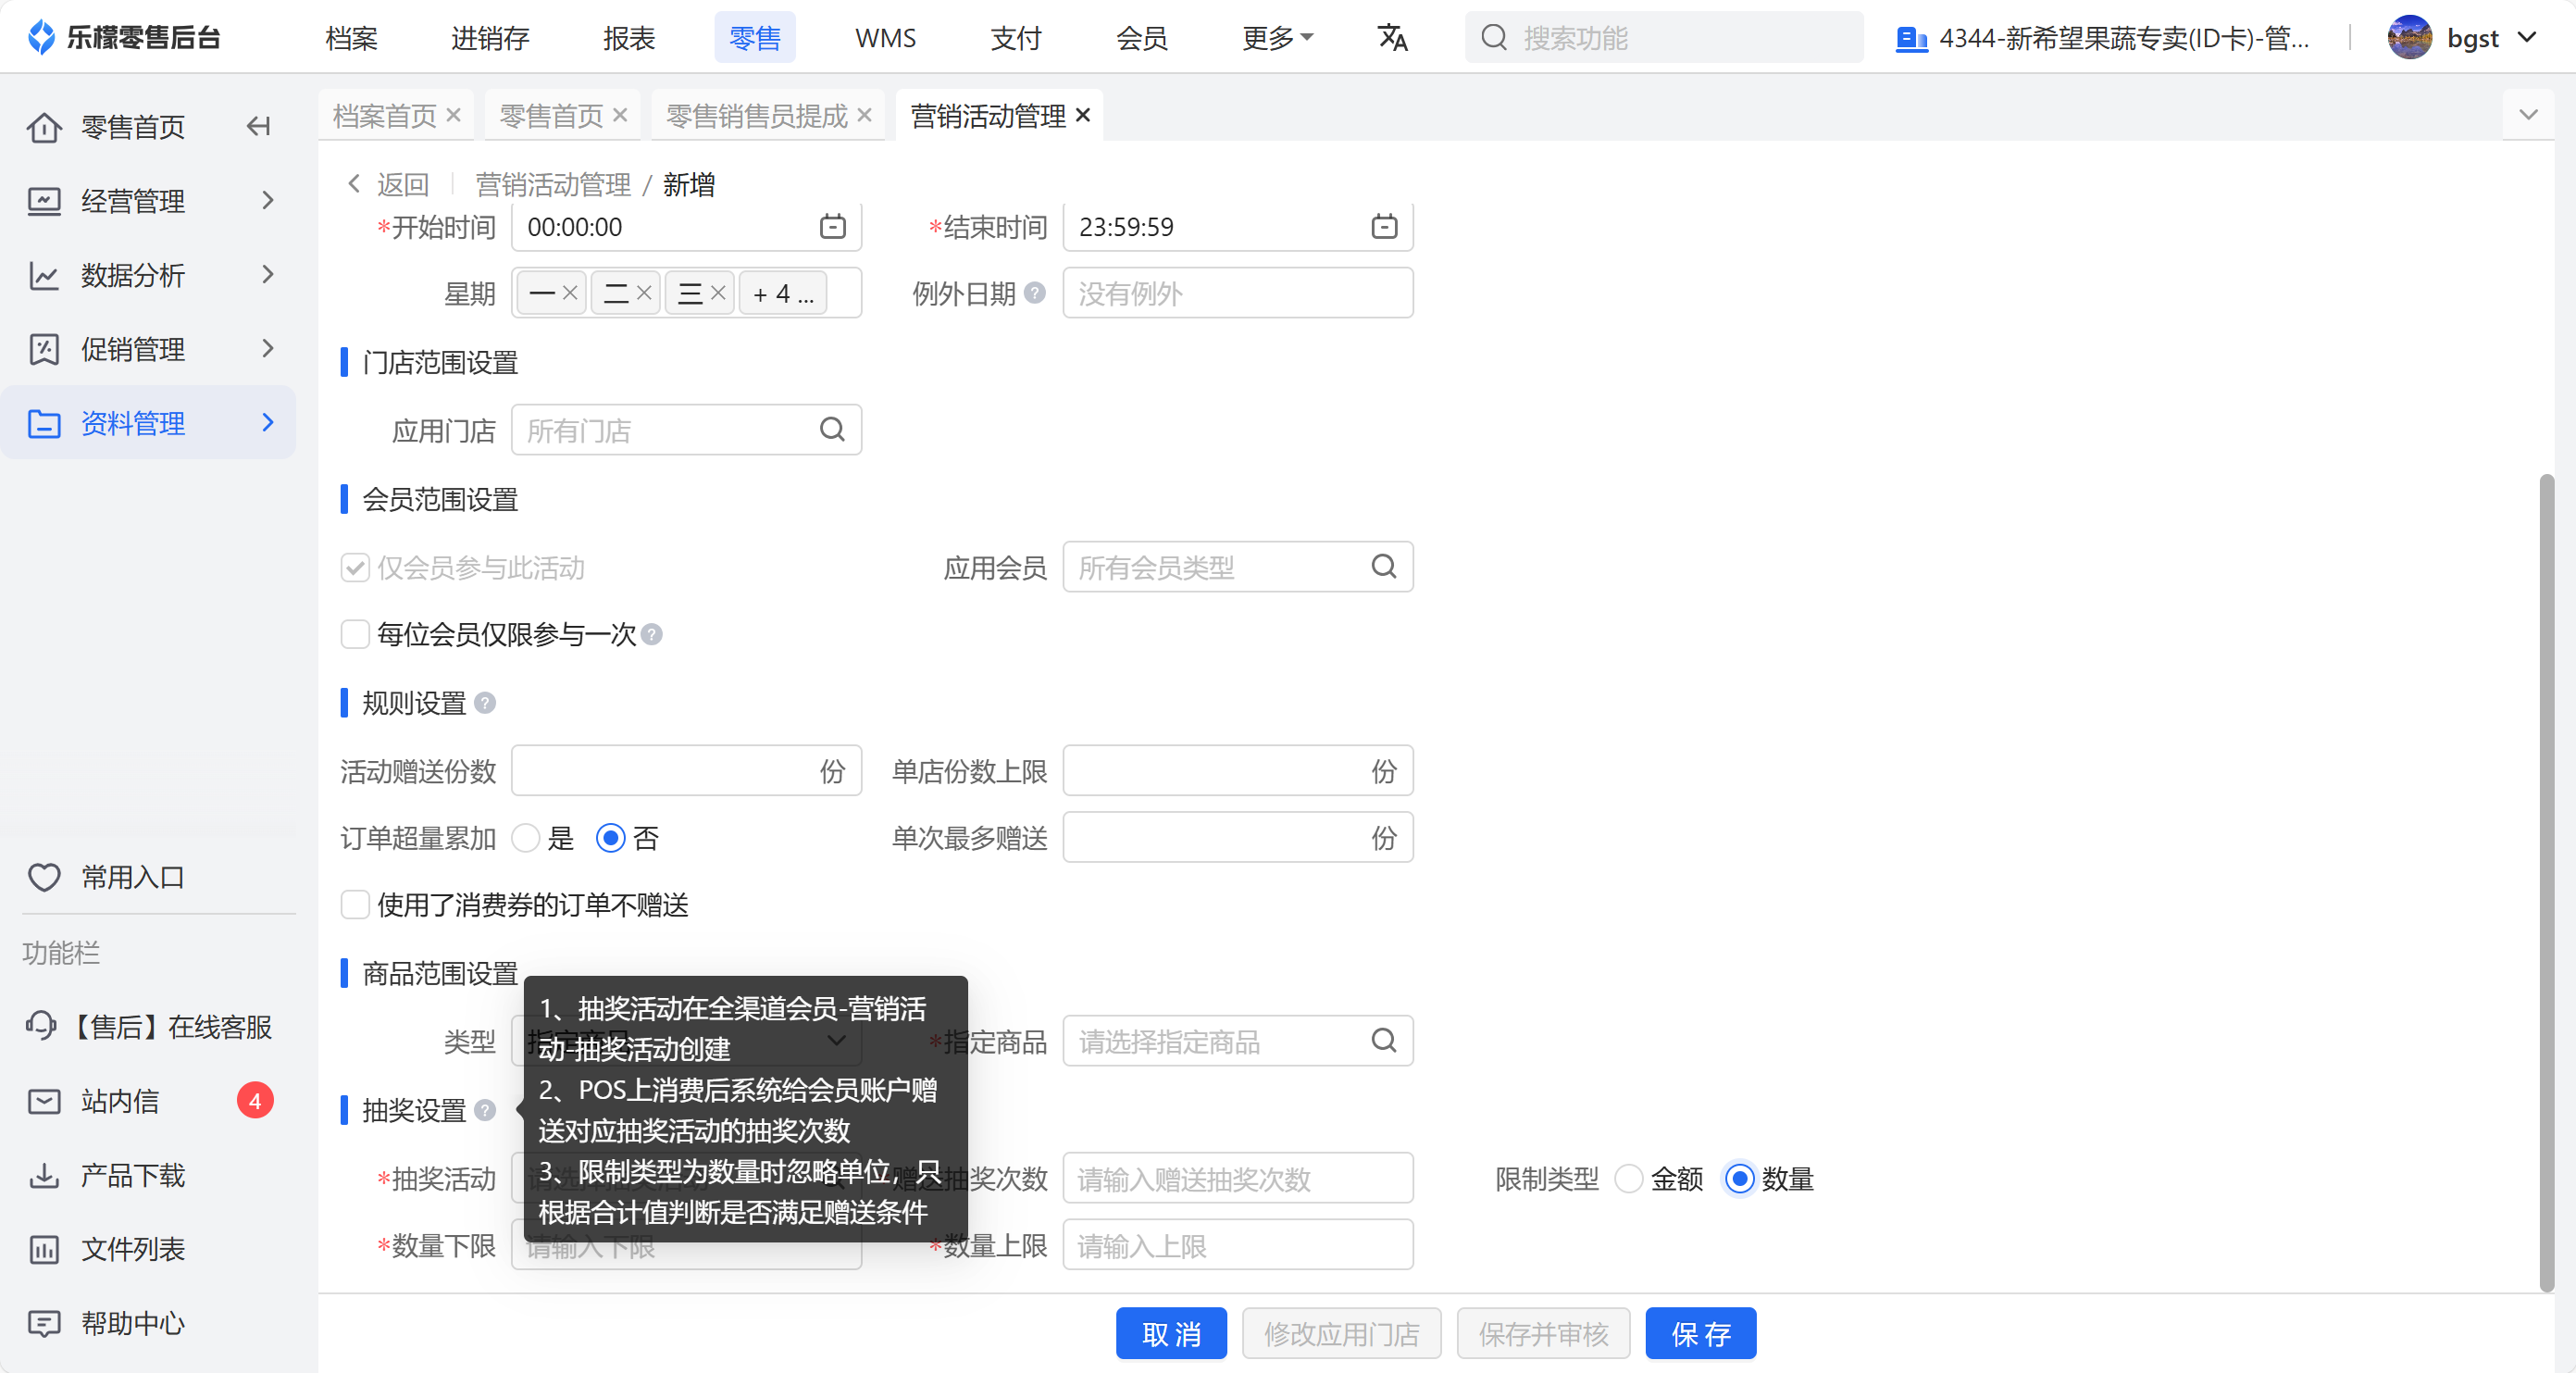Open end time clock picker icon

tap(1384, 227)
